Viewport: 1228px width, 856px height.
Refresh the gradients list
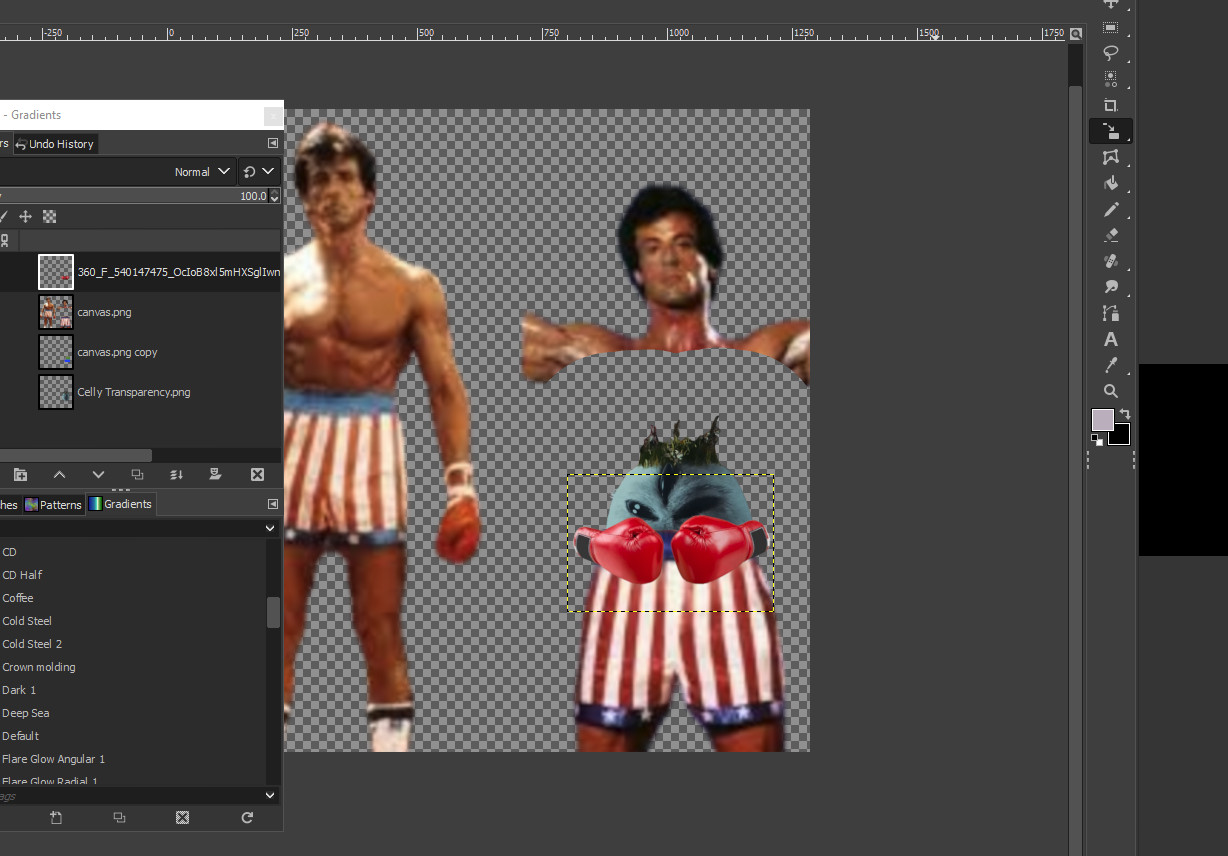point(247,817)
